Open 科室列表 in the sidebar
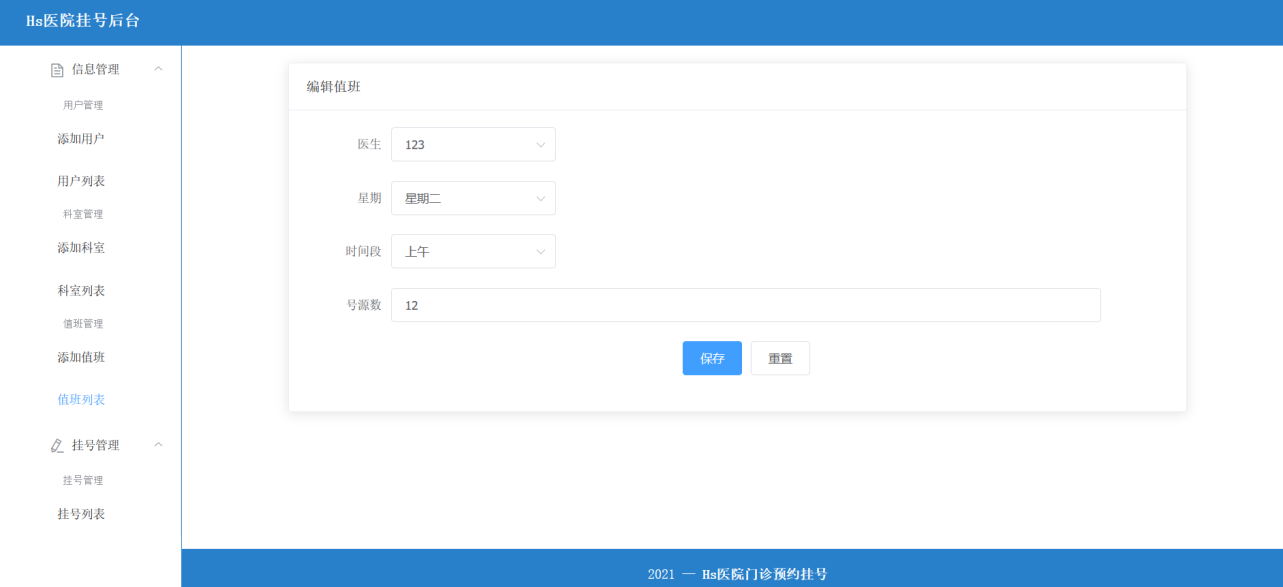The image size is (1283, 587). pyautogui.click(x=81, y=291)
